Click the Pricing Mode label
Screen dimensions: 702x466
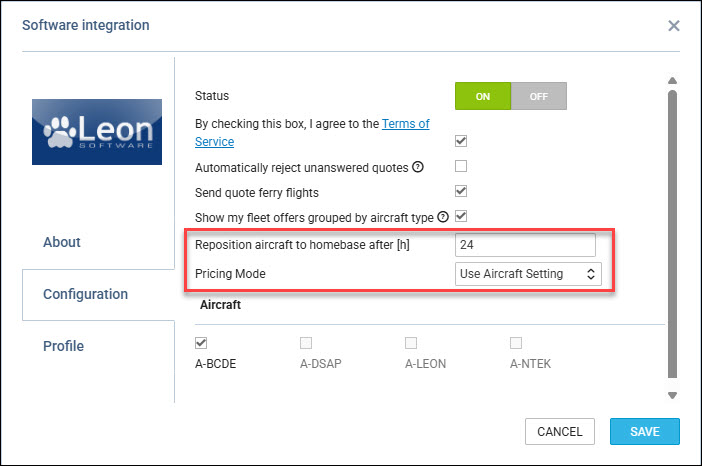(x=230, y=274)
